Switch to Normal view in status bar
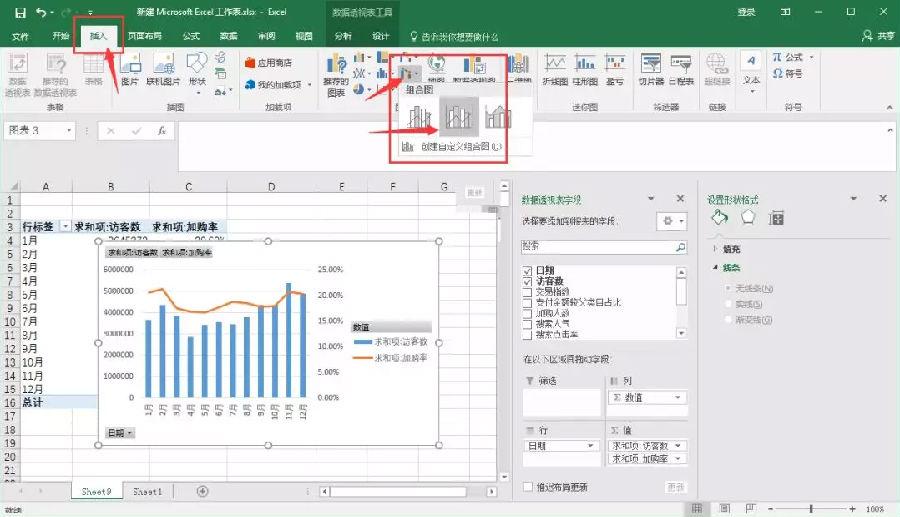The height and width of the screenshot is (517, 900). click(697, 508)
